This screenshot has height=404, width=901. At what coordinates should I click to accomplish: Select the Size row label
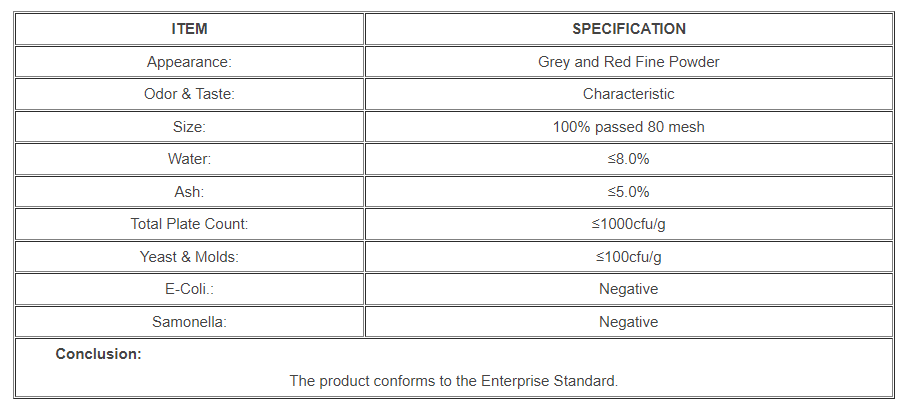click(189, 127)
